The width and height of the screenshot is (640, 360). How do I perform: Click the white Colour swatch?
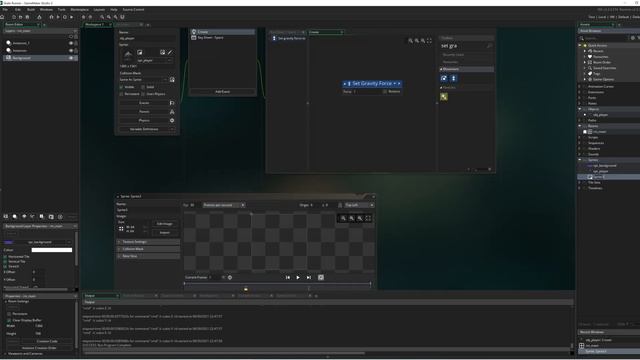coord(51,250)
